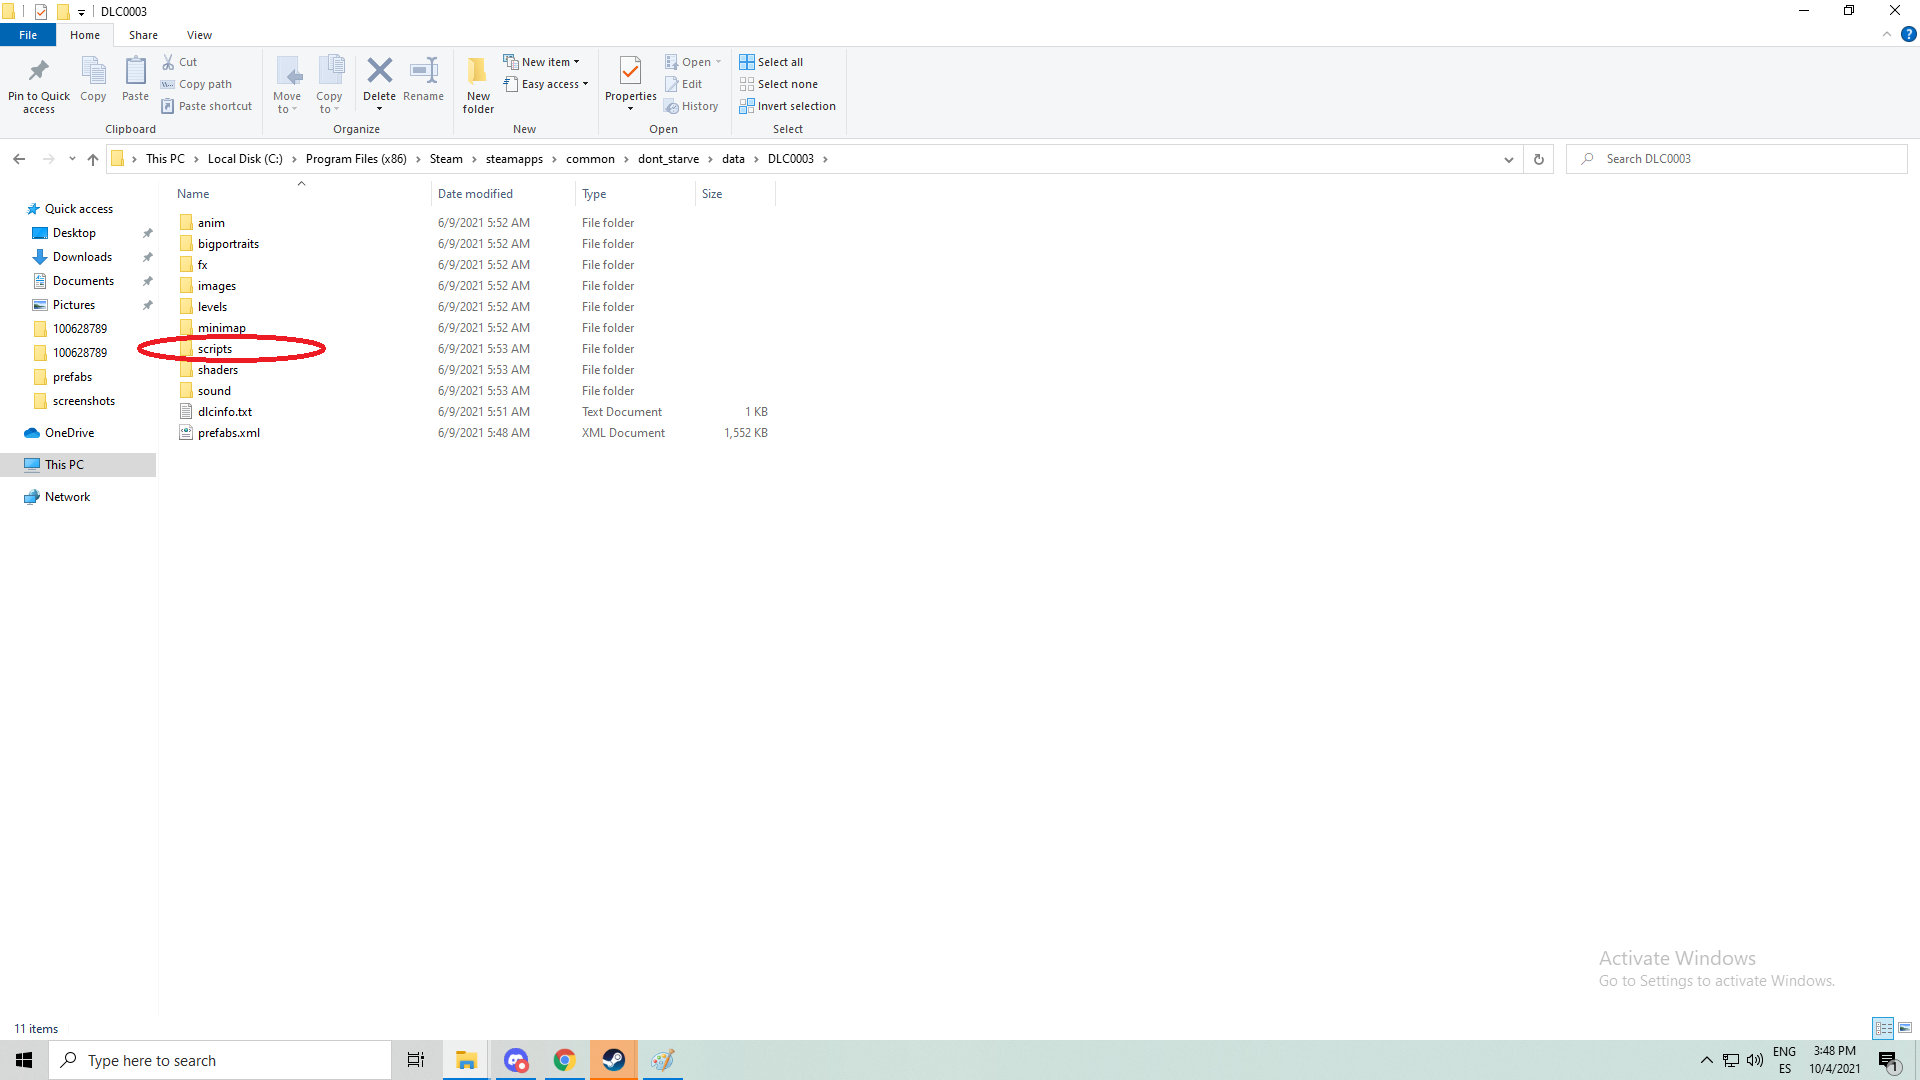Click the Help question mark icon
The height and width of the screenshot is (1080, 1920).
click(x=1908, y=34)
